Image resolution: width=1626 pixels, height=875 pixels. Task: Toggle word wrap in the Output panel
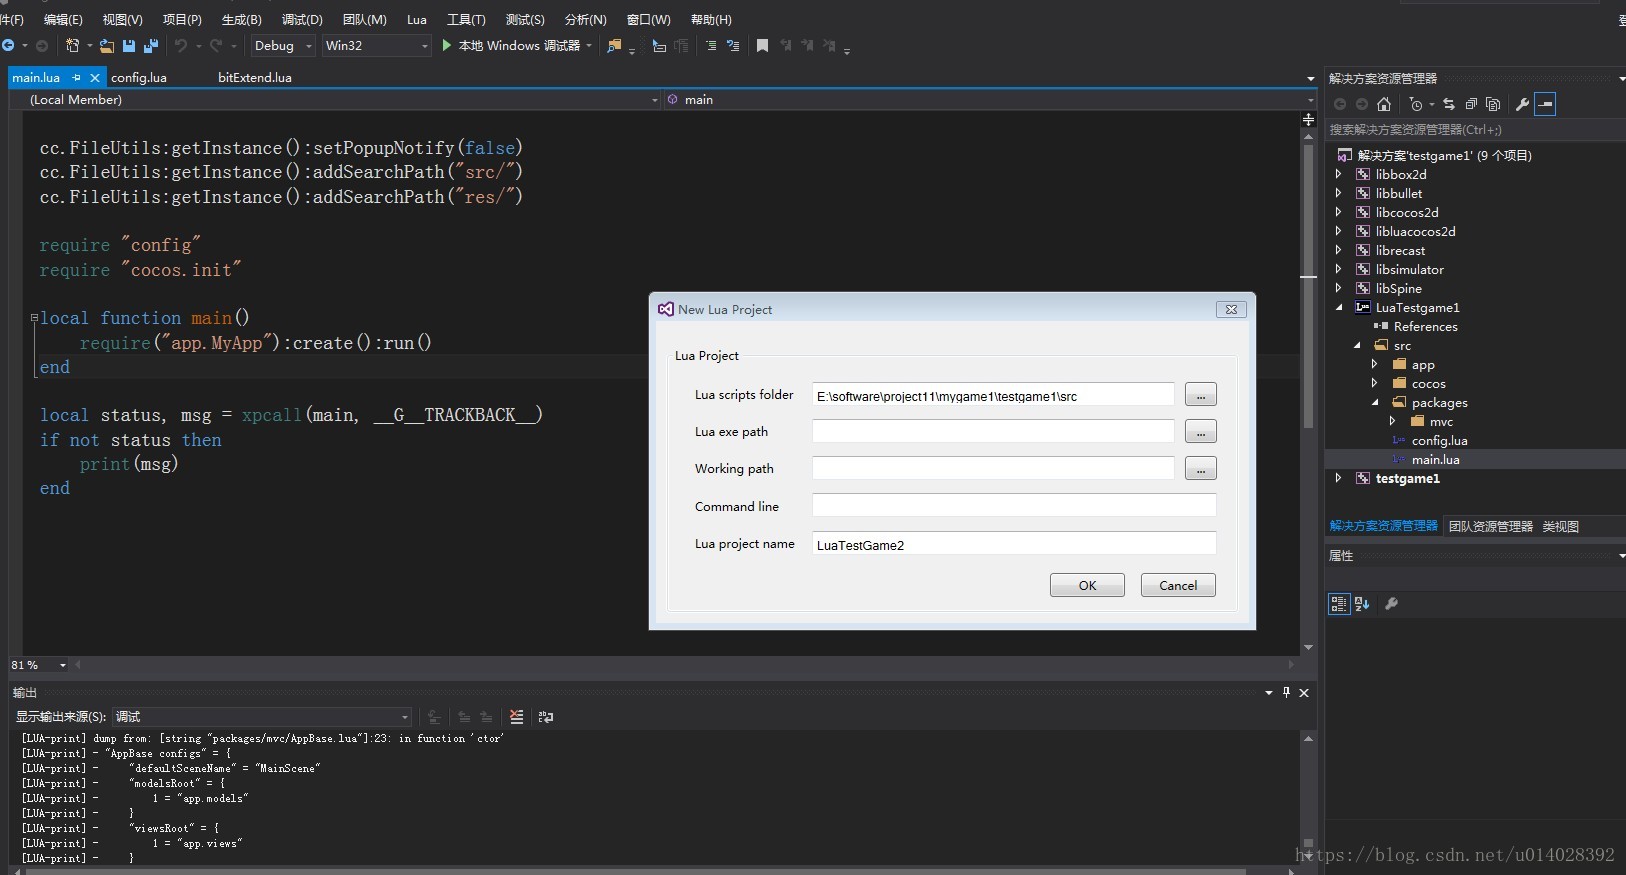(545, 717)
